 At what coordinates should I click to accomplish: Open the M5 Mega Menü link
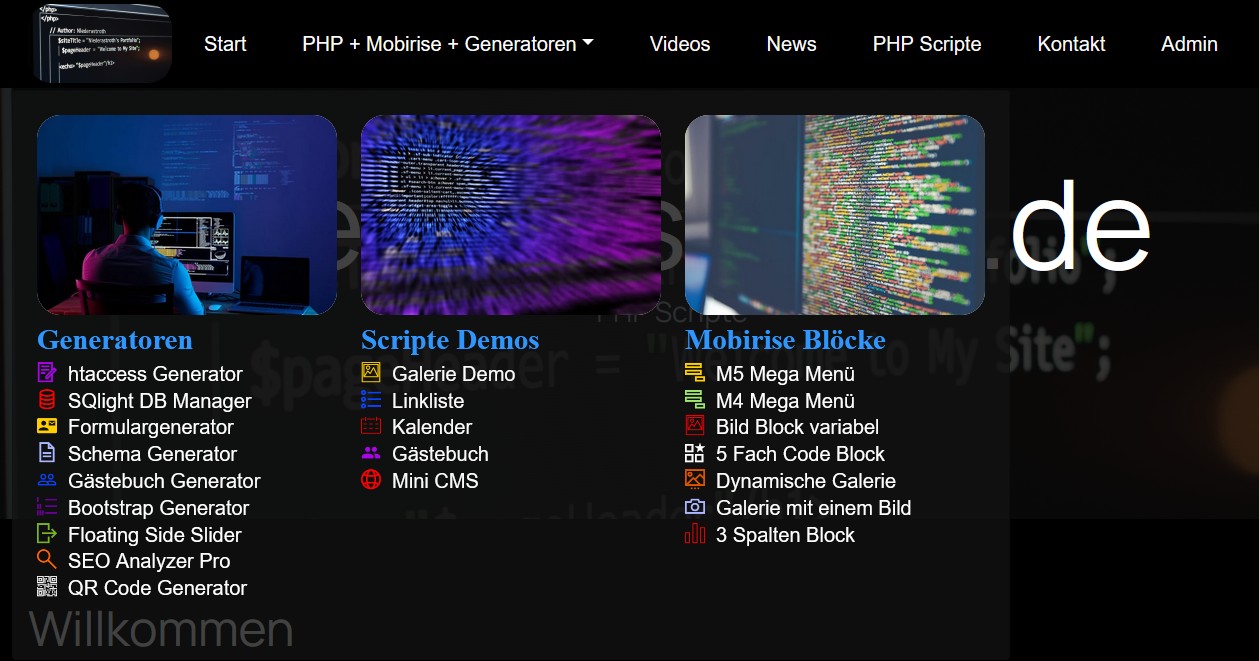[785, 374]
